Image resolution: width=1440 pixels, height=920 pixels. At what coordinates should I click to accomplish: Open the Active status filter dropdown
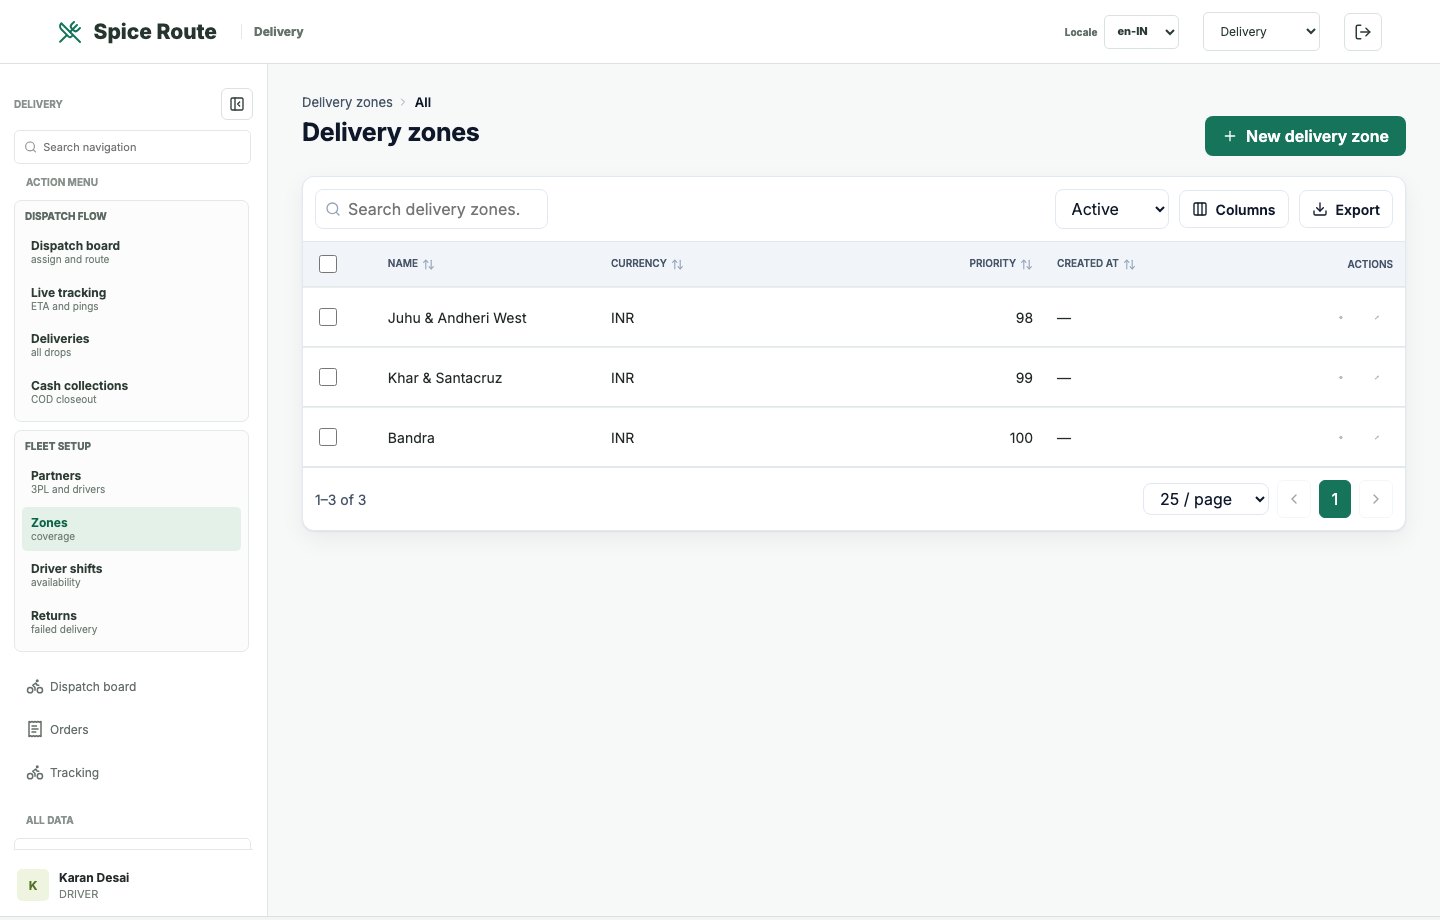click(1111, 209)
